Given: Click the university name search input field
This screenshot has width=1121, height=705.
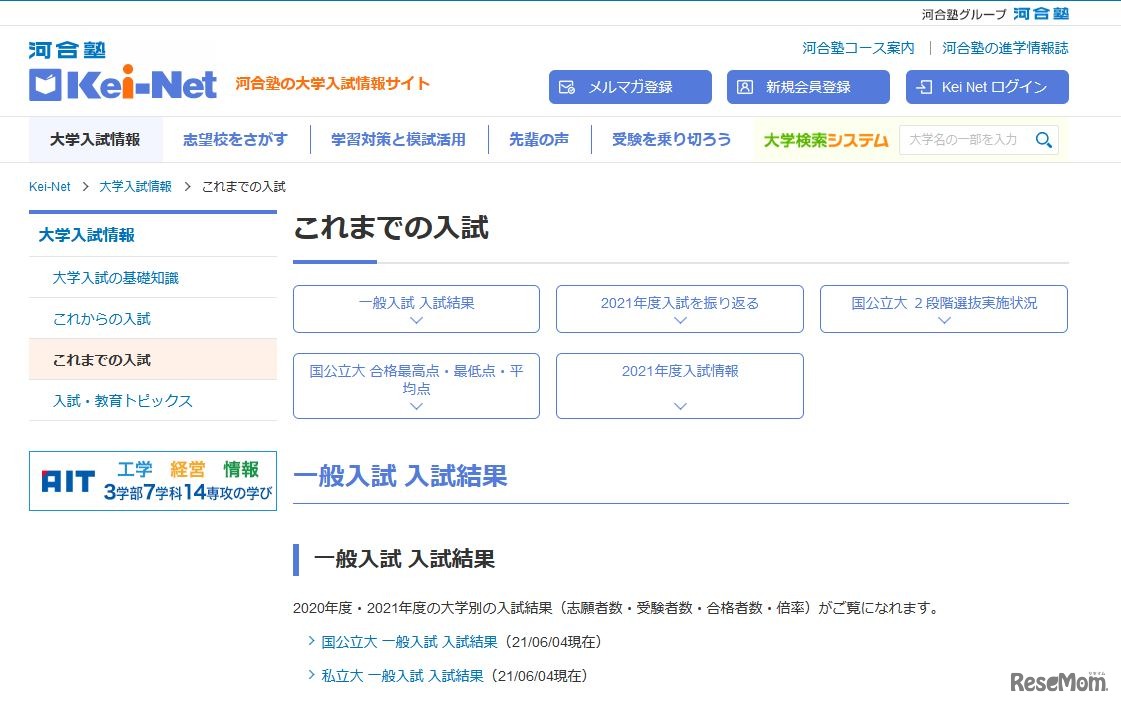Looking at the screenshot, I should point(965,140).
